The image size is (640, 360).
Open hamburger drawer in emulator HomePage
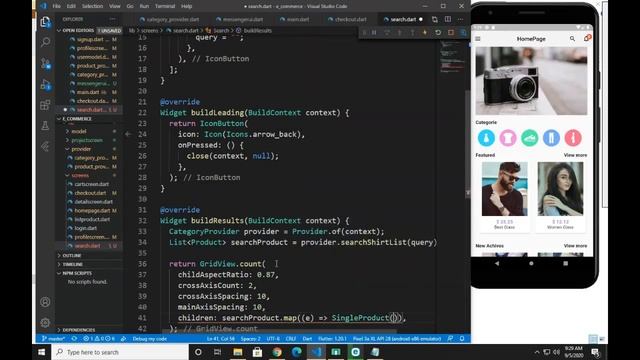478,39
